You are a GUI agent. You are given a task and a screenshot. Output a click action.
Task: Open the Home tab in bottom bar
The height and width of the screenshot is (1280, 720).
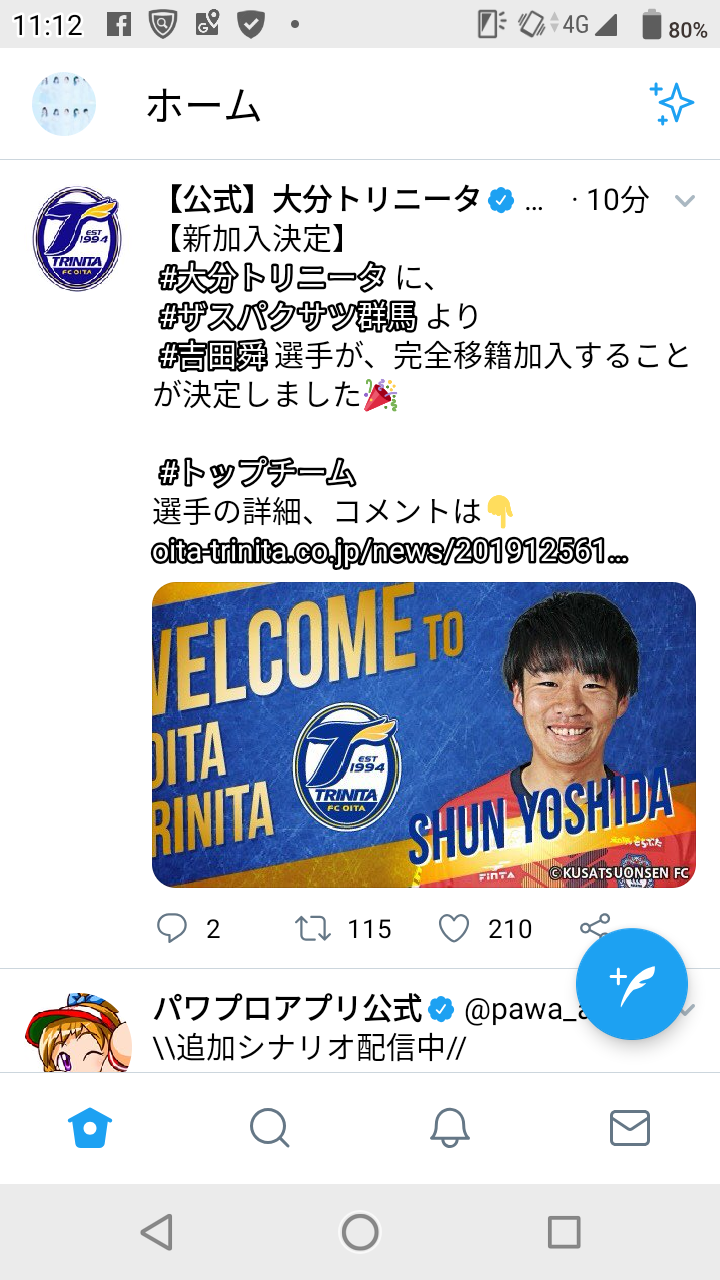90,1128
